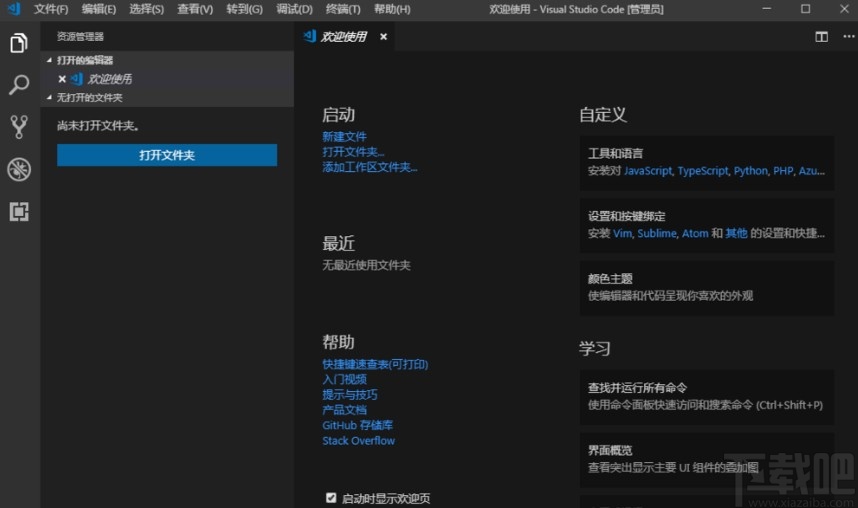This screenshot has width=858, height=508.
Task: Open the Debug view icon
Action: pyautogui.click(x=19, y=169)
